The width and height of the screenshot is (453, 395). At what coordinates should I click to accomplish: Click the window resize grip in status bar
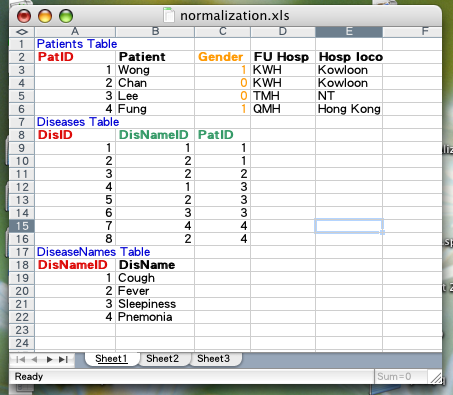[x=435, y=377]
